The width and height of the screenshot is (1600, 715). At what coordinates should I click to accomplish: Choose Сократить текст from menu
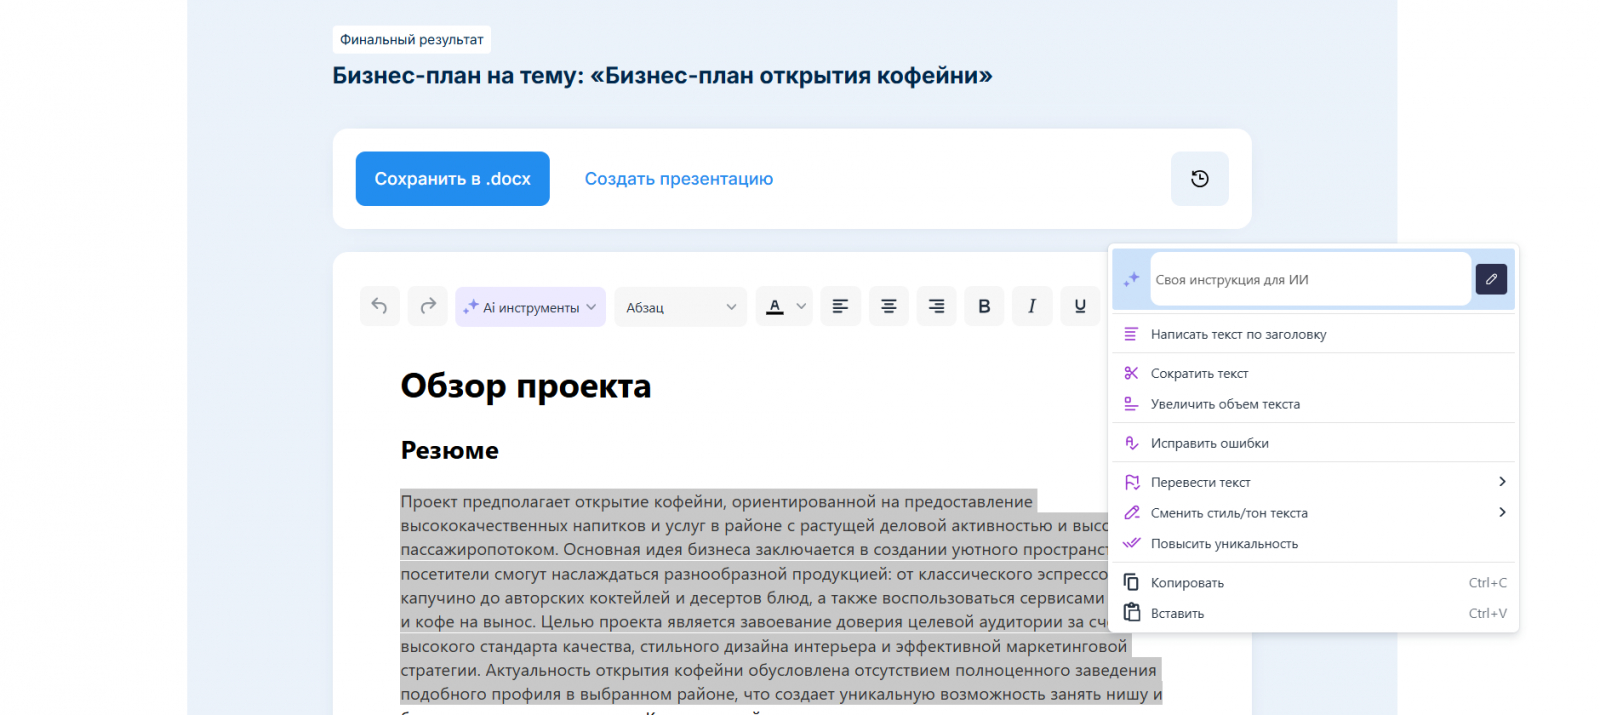coord(1199,373)
